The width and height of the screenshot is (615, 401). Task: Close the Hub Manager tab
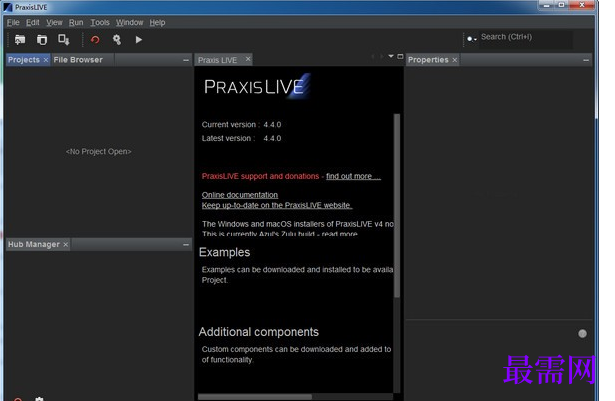point(66,244)
